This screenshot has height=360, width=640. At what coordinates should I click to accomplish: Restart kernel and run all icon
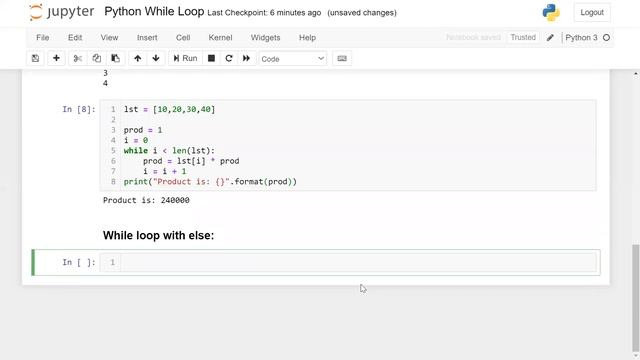[246, 58]
